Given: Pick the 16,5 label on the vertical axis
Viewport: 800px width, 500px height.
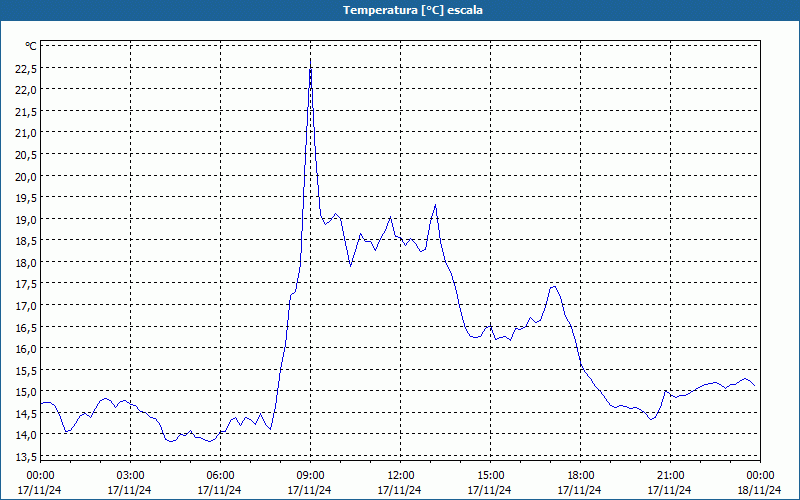Looking at the screenshot, I should point(26,327).
